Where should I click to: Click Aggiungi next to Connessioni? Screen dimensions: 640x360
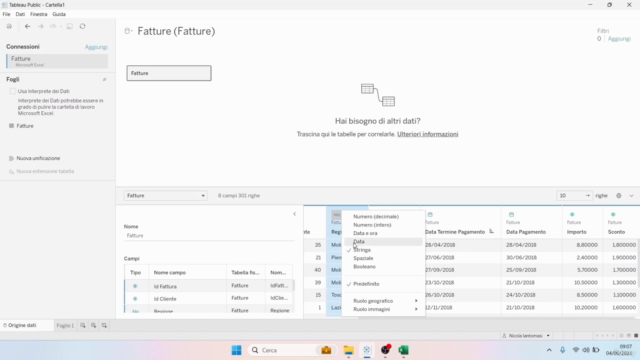[x=96, y=47]
